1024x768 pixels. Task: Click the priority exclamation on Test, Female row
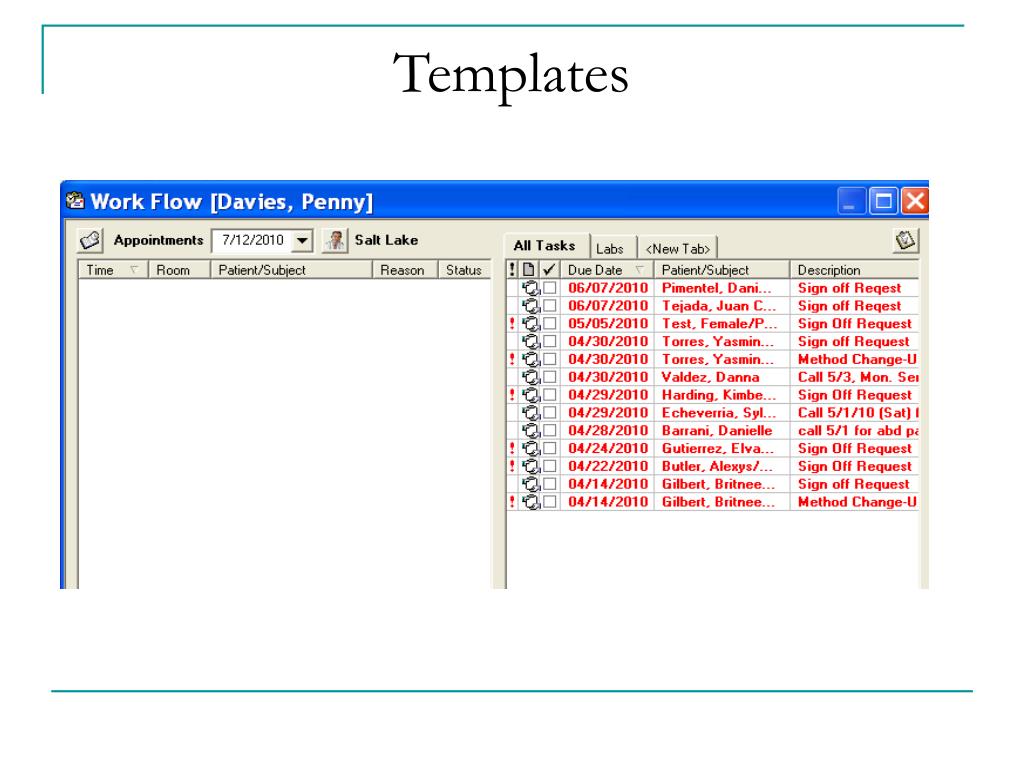point(512,323)
